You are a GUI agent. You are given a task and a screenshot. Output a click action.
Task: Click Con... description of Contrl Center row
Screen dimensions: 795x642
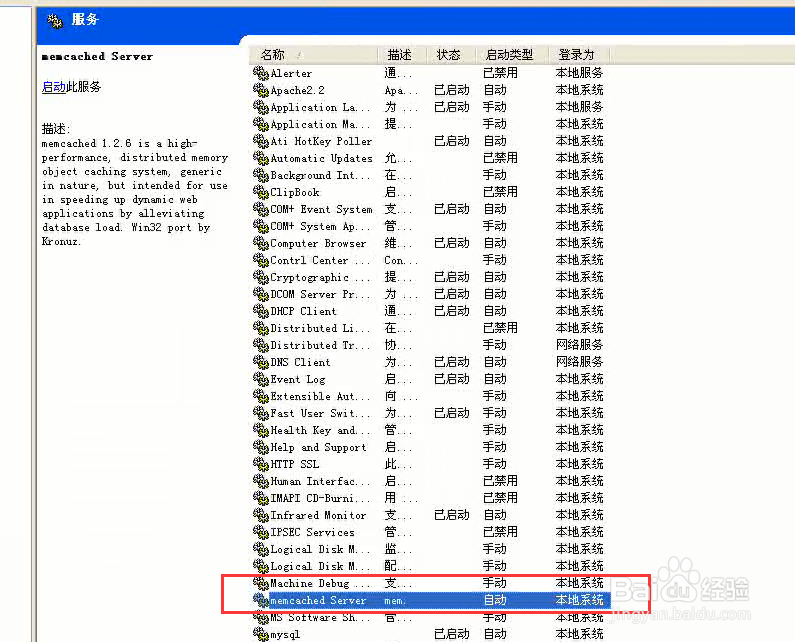coord(401,260)
